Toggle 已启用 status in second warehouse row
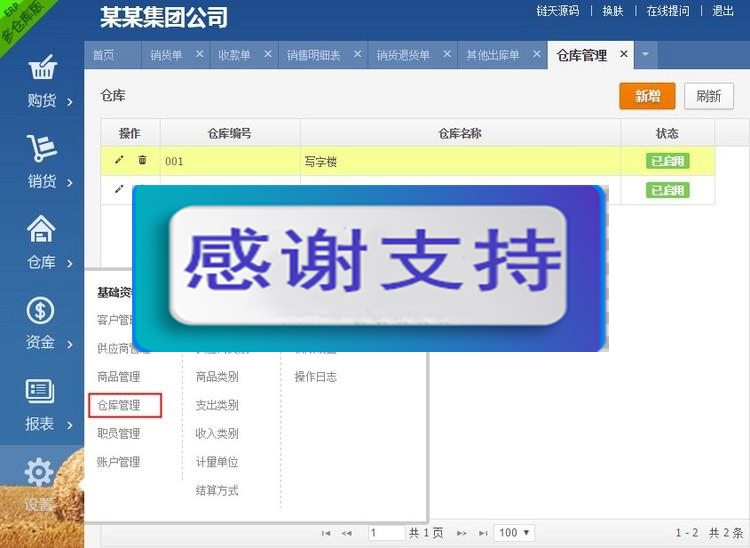 point(668,190)
